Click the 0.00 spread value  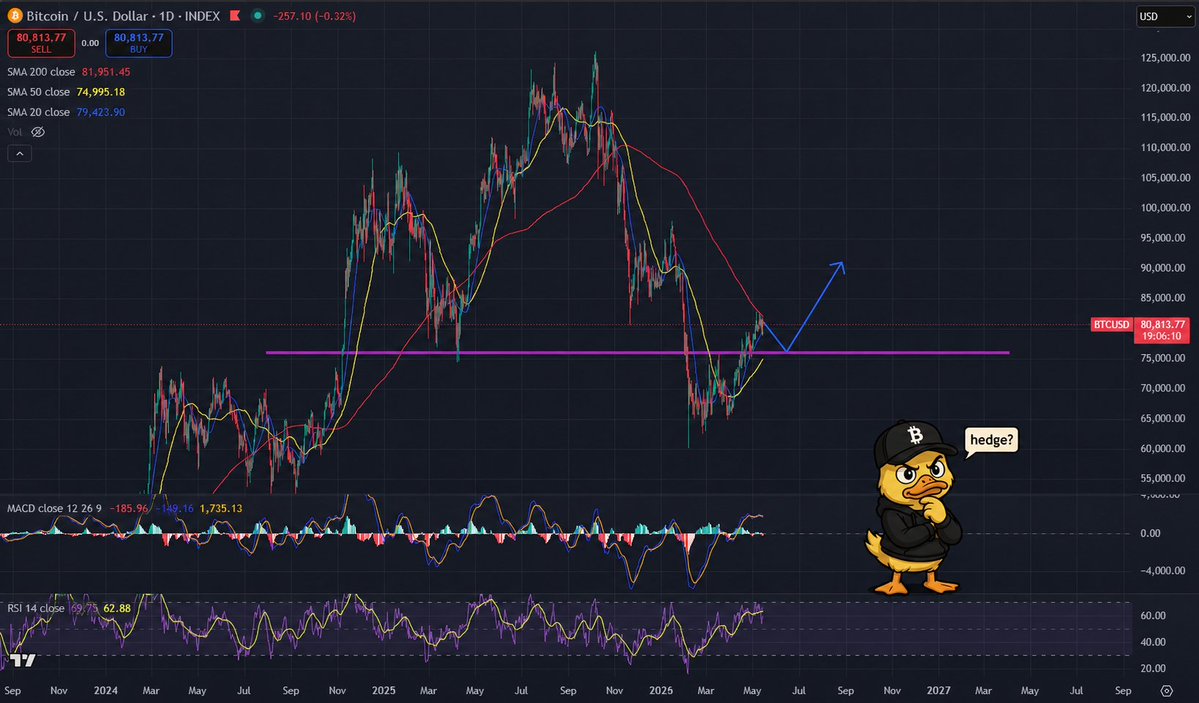[90, 44]
